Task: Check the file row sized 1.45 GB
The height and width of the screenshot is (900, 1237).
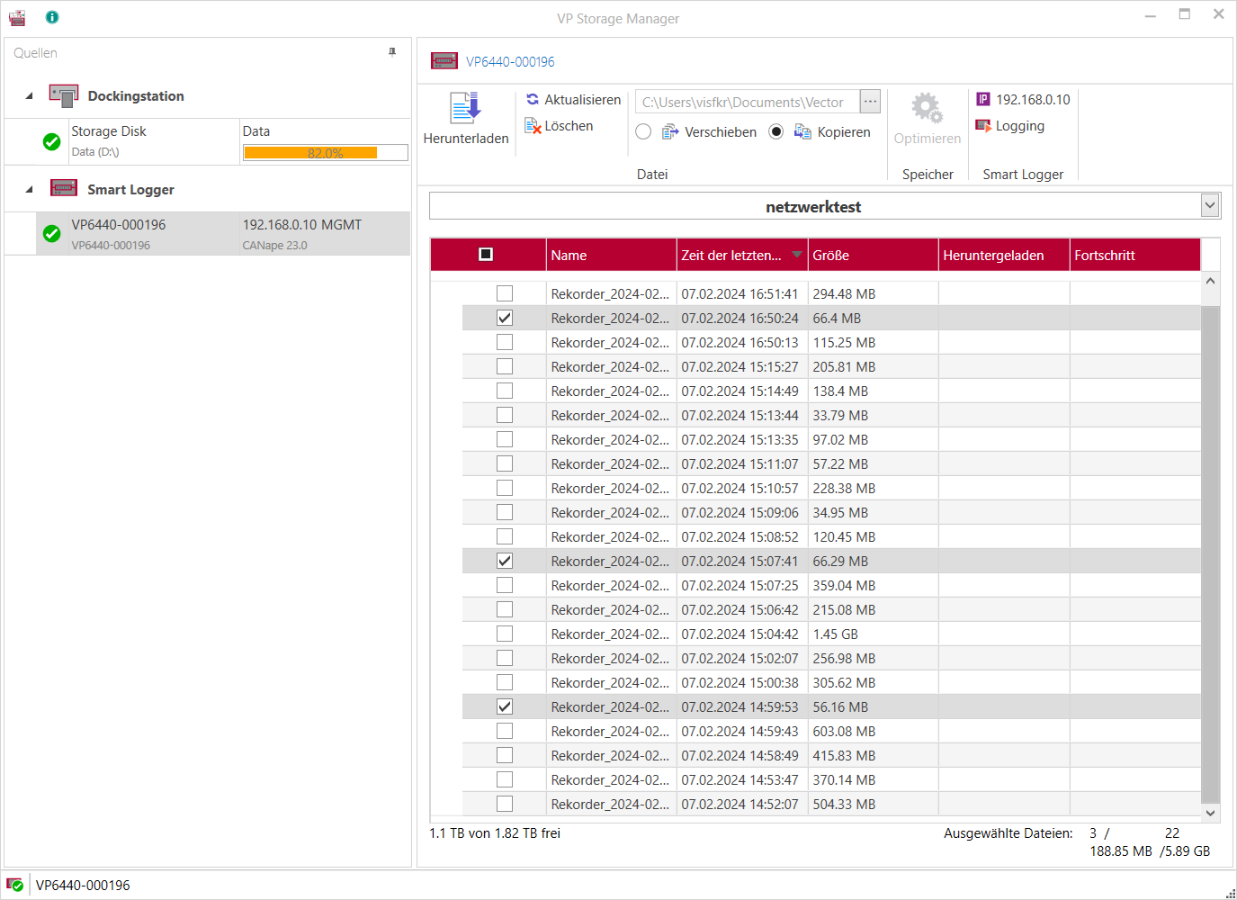Action: coord(505,634)
